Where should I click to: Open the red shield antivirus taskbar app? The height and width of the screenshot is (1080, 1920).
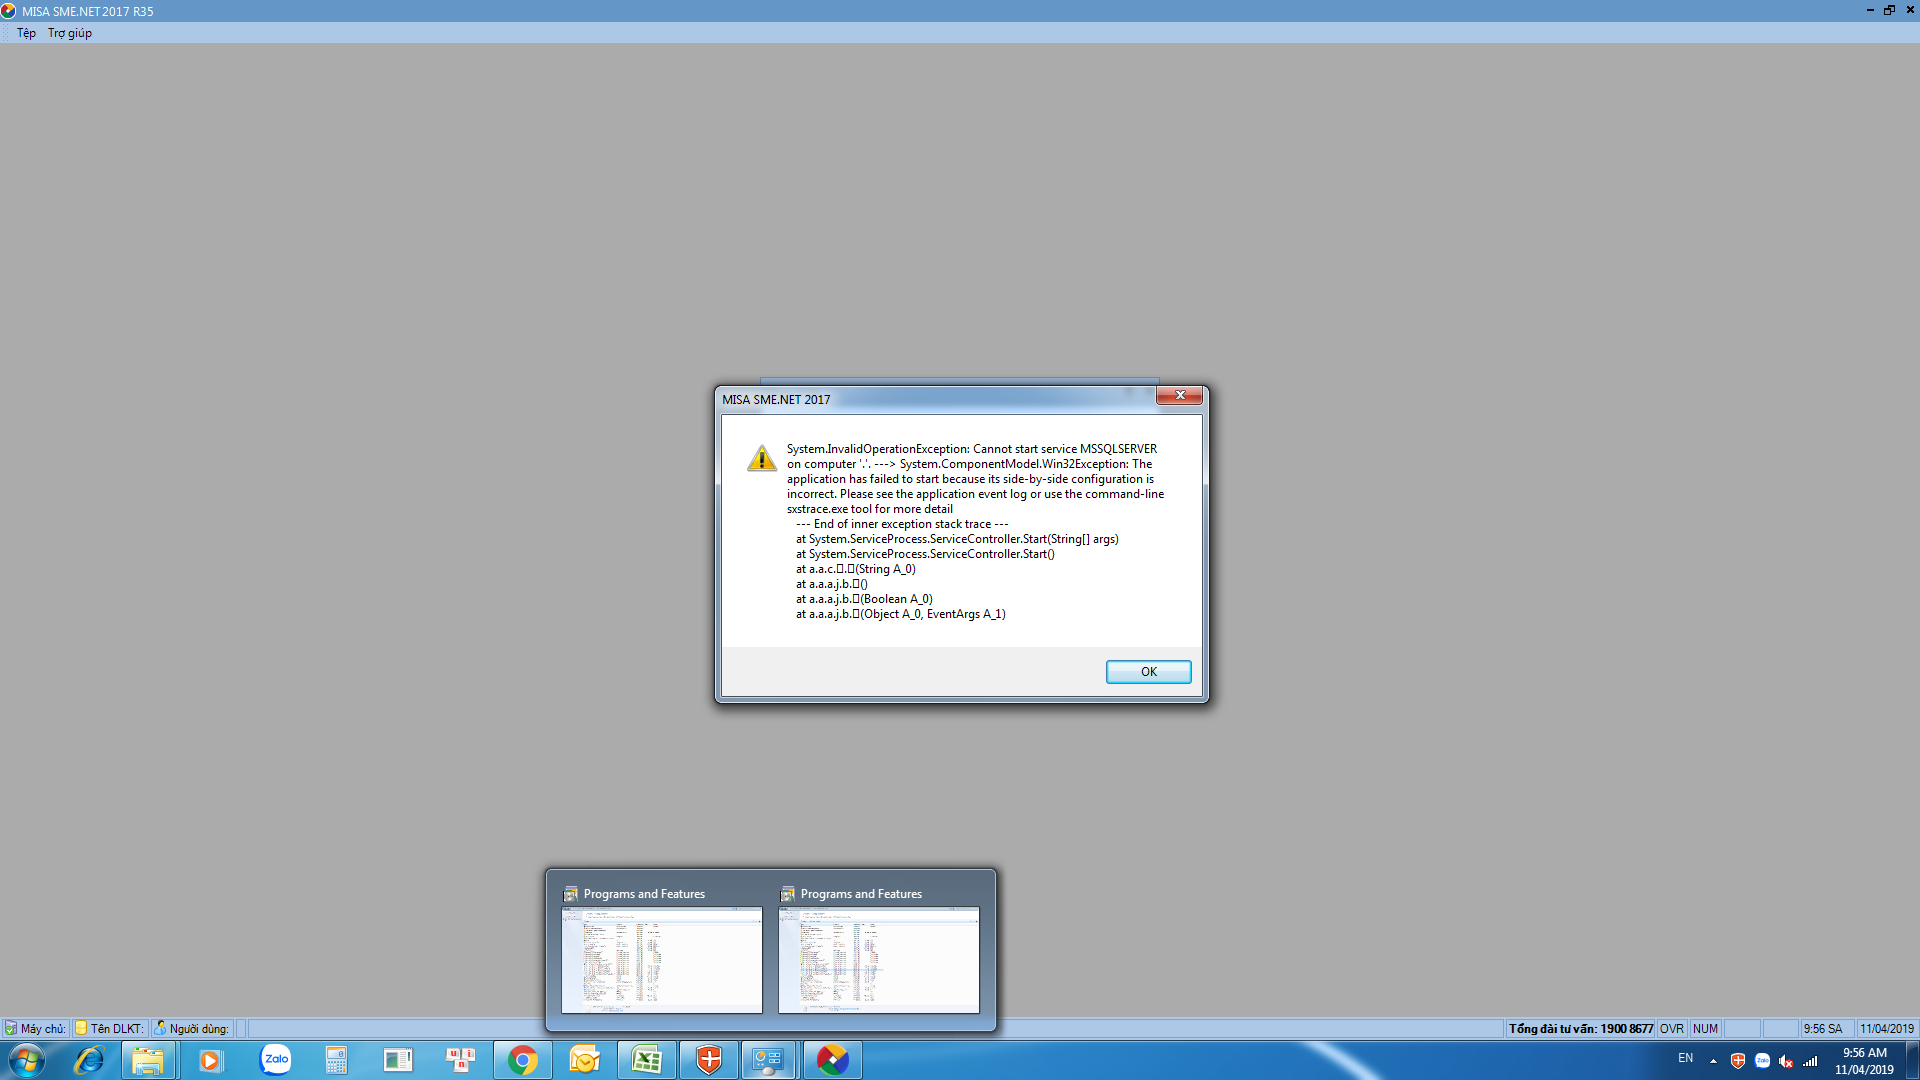pyautogui.click(x=709, y=1060)
